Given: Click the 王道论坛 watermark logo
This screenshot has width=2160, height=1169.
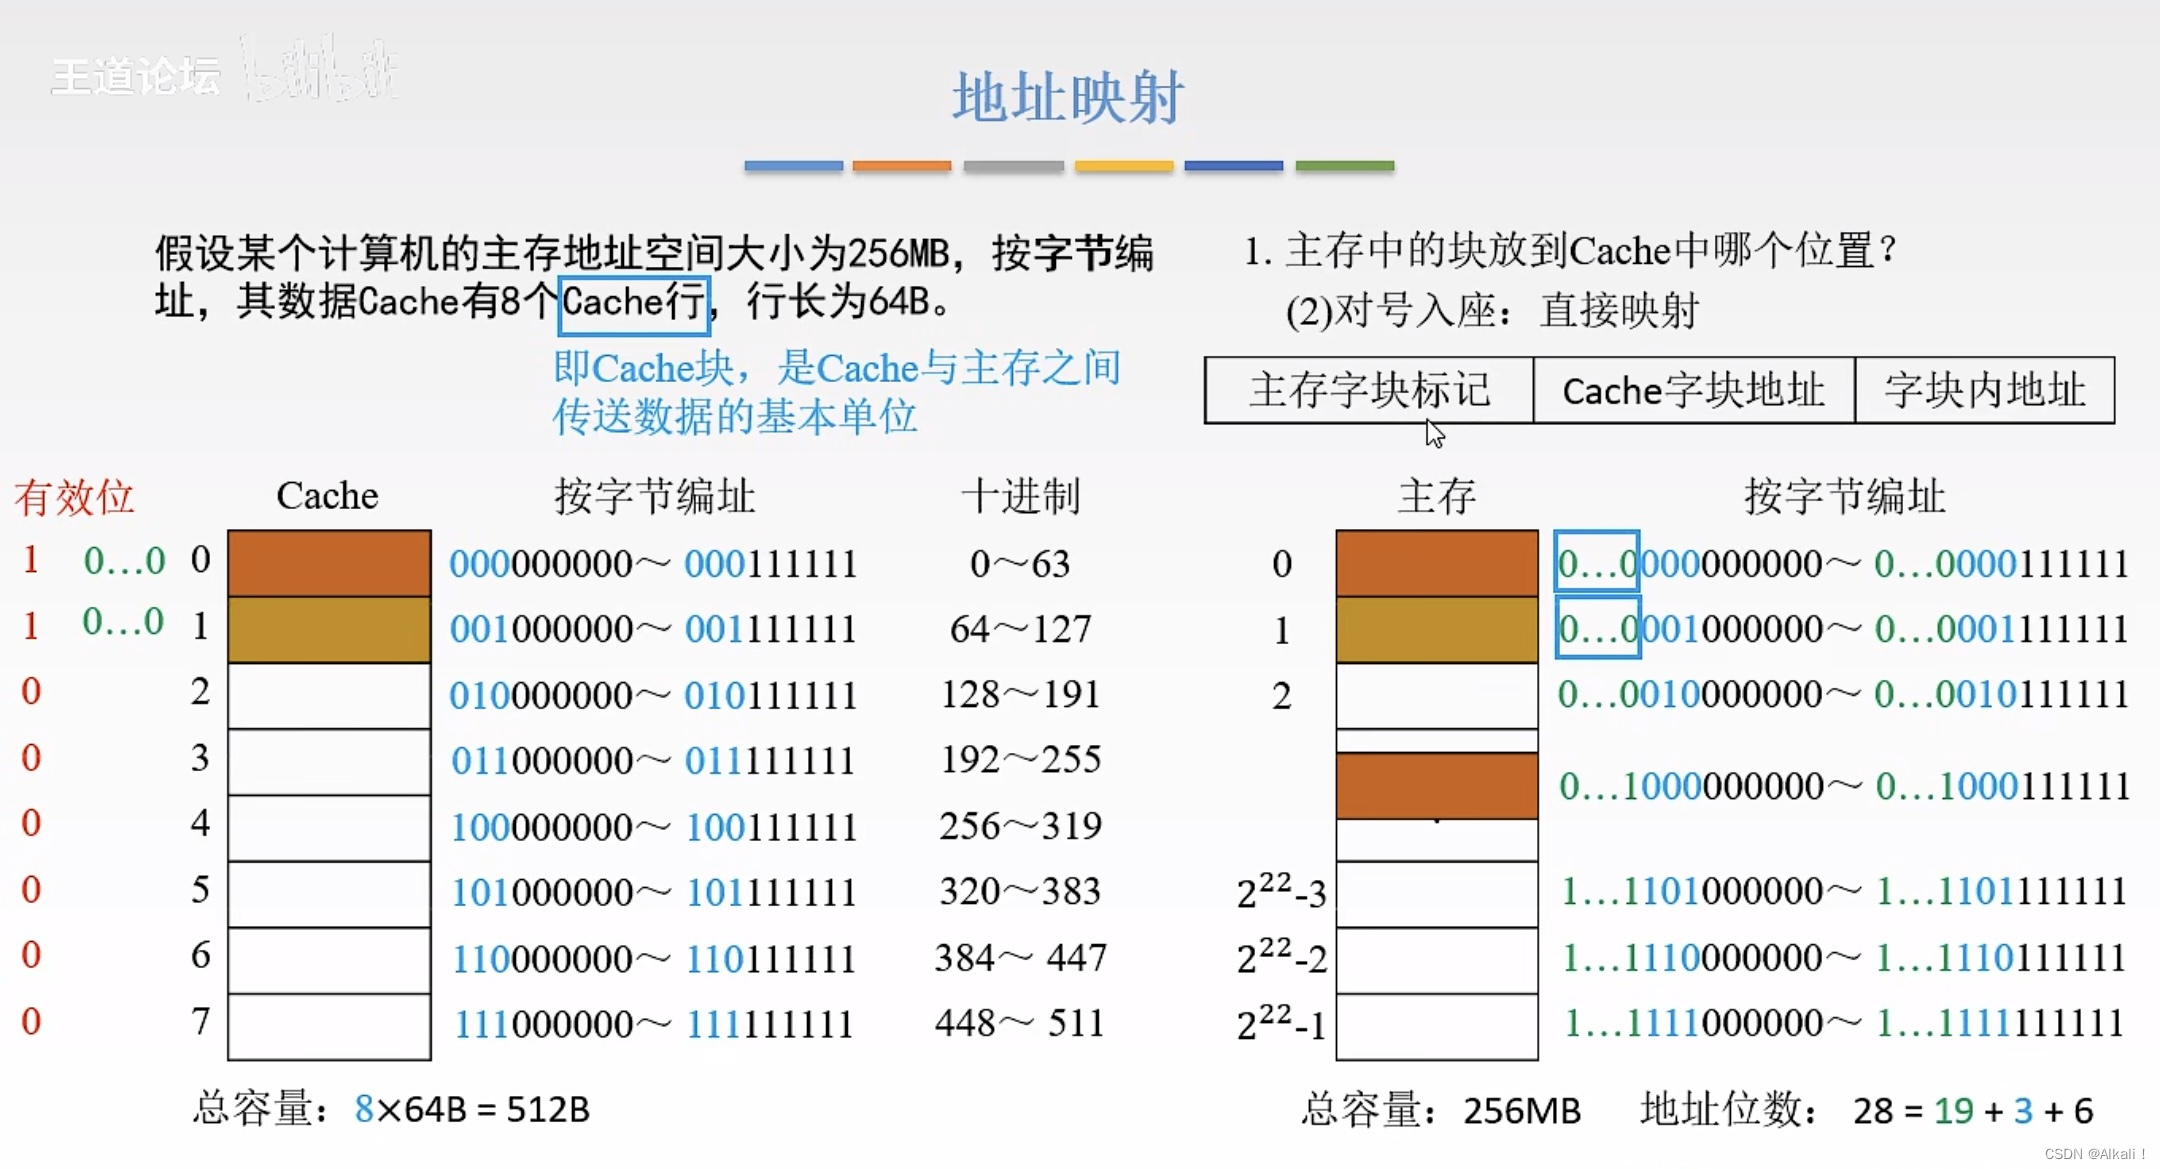Looking at the screenshot, I should pyautogui.click(x=135, y=76).
